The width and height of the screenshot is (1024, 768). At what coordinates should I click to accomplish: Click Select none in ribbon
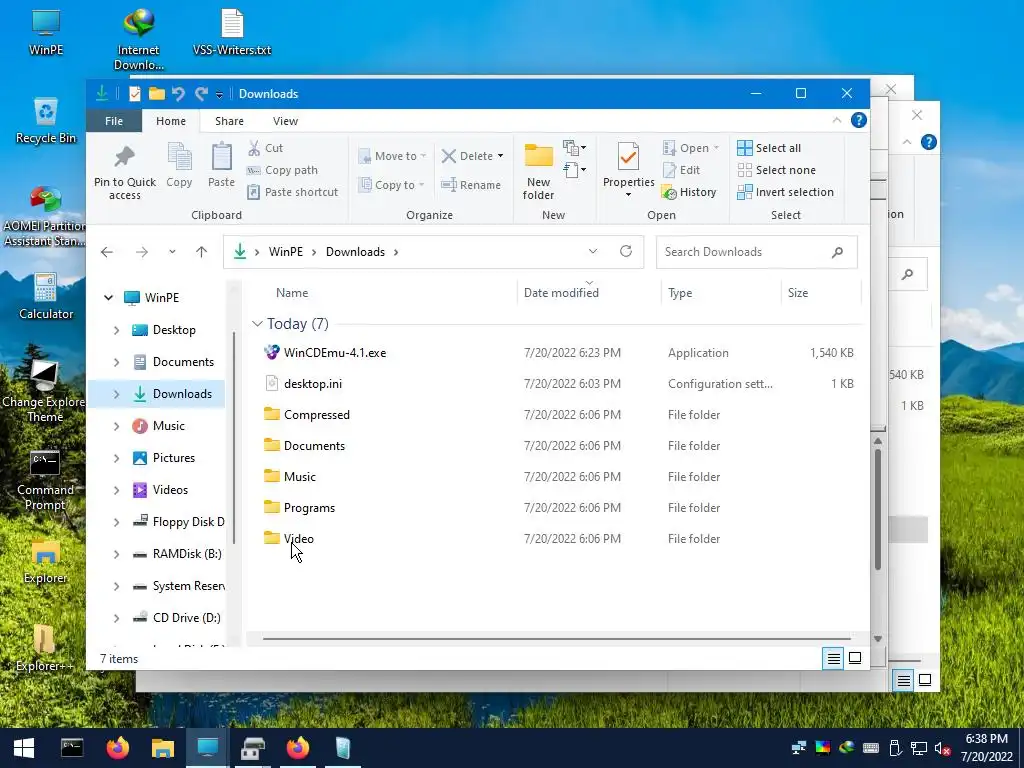point(776,170)
